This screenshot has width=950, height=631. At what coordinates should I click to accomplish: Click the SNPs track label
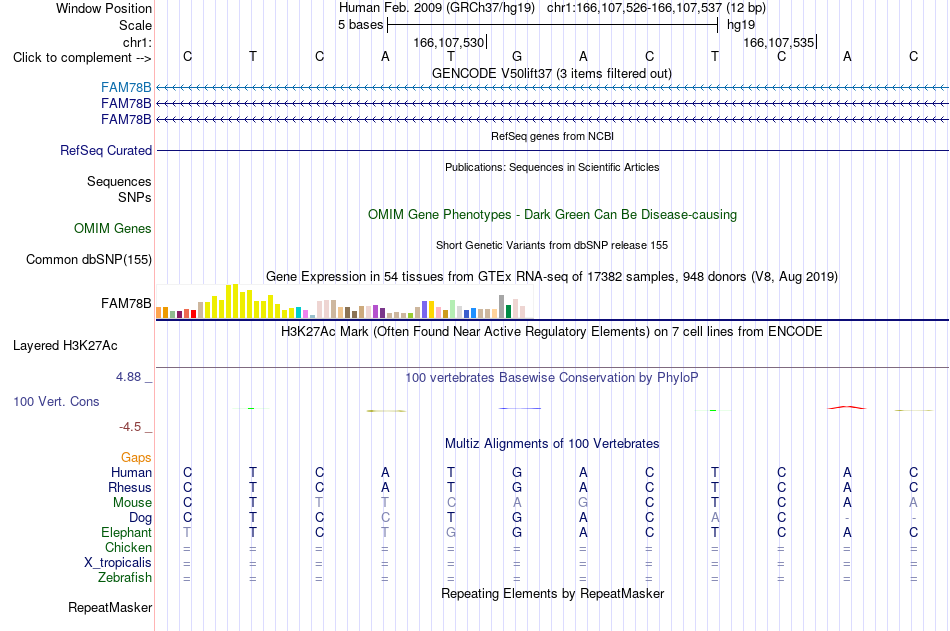(x=135, y=197)
